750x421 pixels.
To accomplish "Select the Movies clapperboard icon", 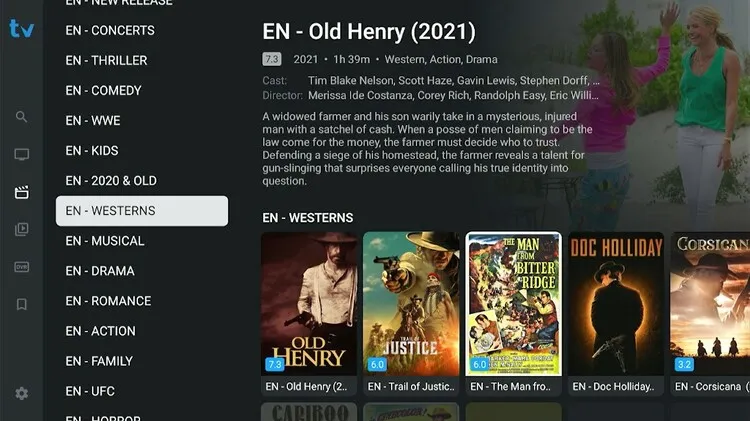I will [22, 192].
